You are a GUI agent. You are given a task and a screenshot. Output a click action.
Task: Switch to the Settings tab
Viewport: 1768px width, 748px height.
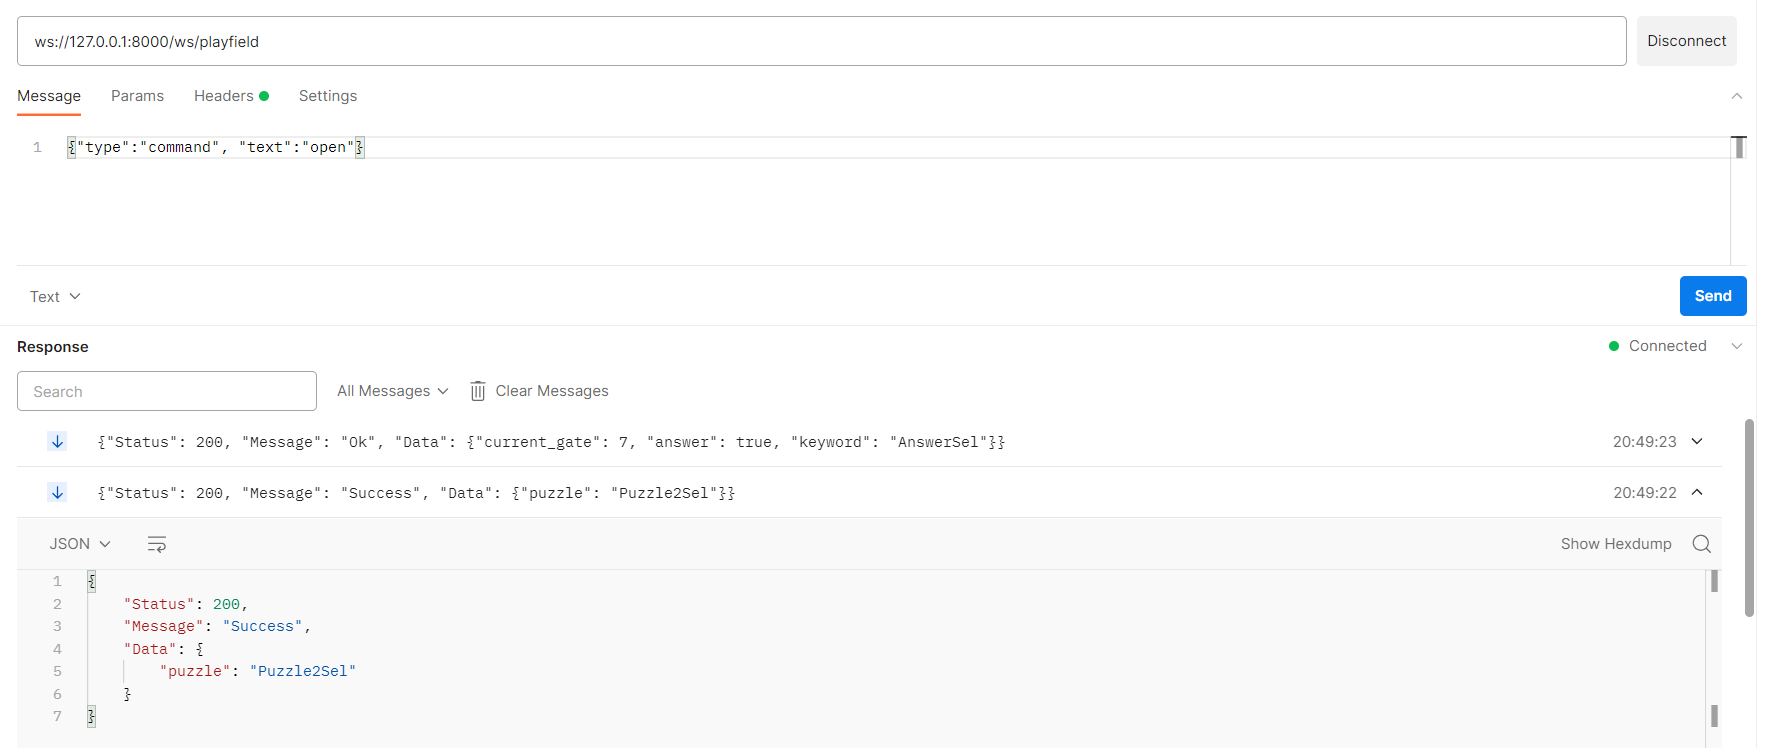(328, 96)
